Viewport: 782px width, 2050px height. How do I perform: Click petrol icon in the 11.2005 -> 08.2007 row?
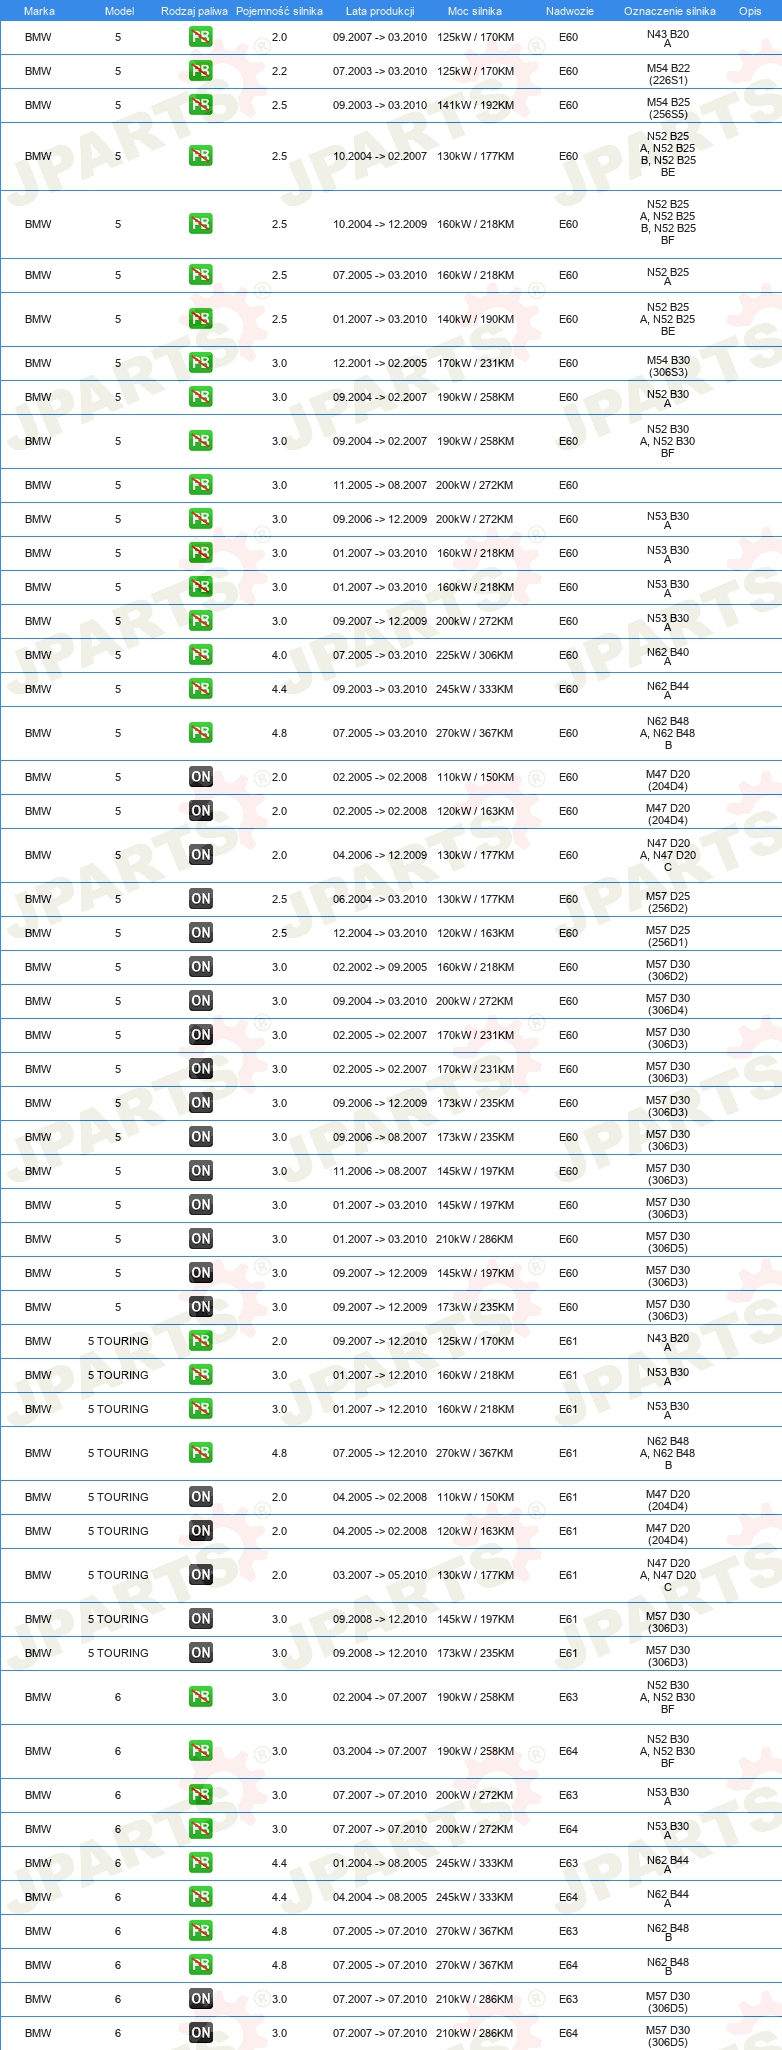coord(201,486)
